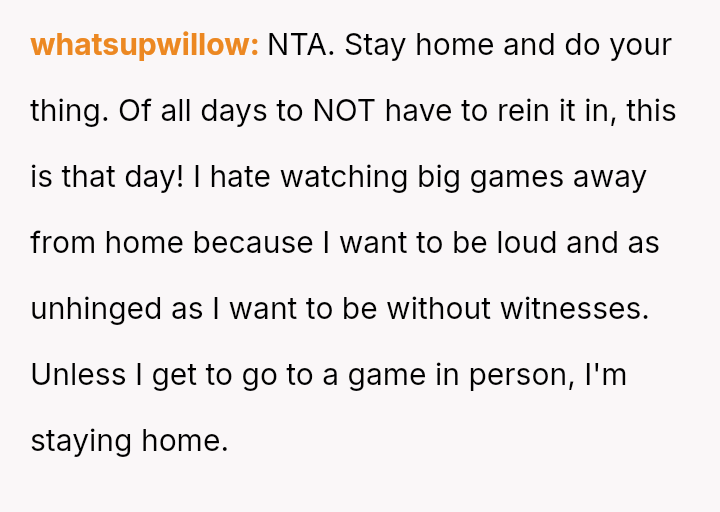The width and height of the screenshot is (720, 512).
Task: Click the word "unhinged" in the comment
Action: 97,309
